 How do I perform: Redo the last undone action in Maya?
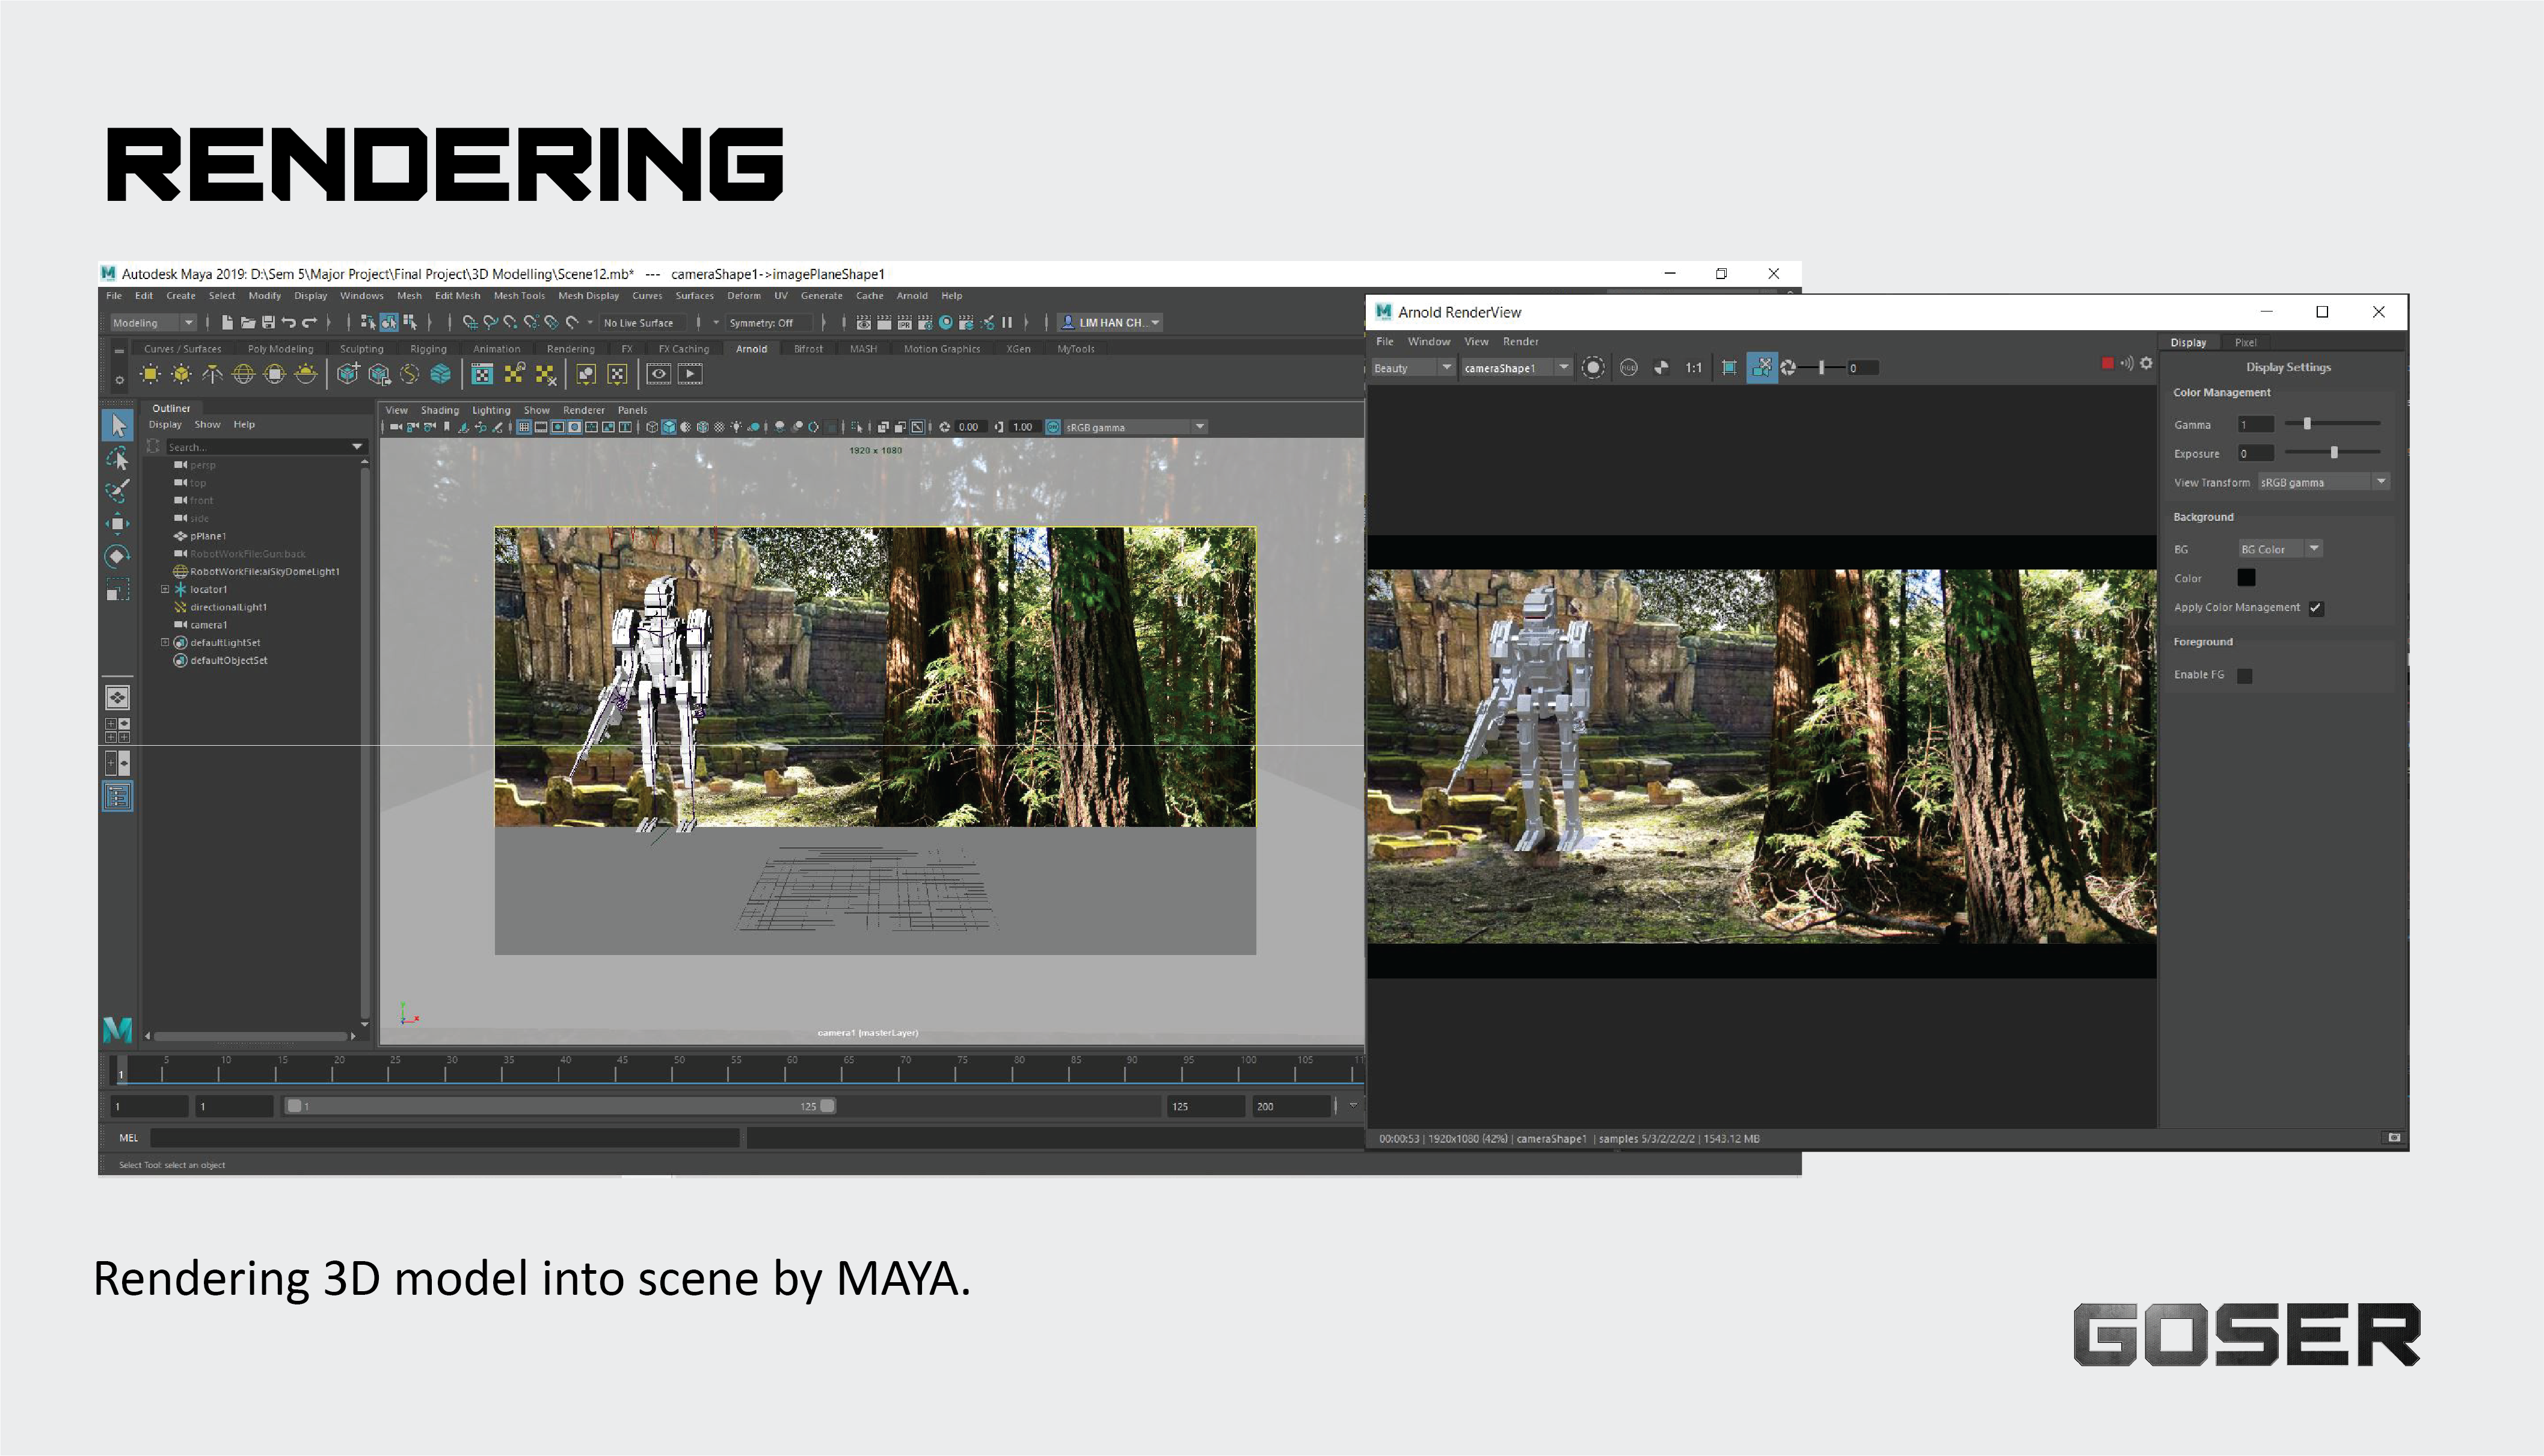[x=309, y=322]
